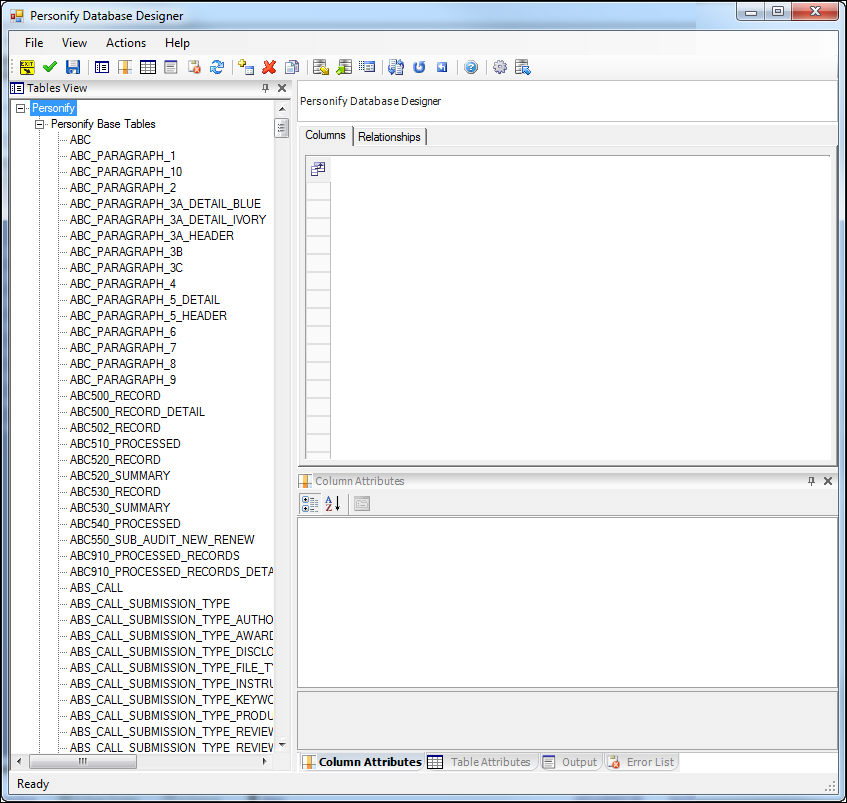This screenshot has width=847, height=803.
Task: Select the ABC table in tree
Action: (x=80, y=140)
